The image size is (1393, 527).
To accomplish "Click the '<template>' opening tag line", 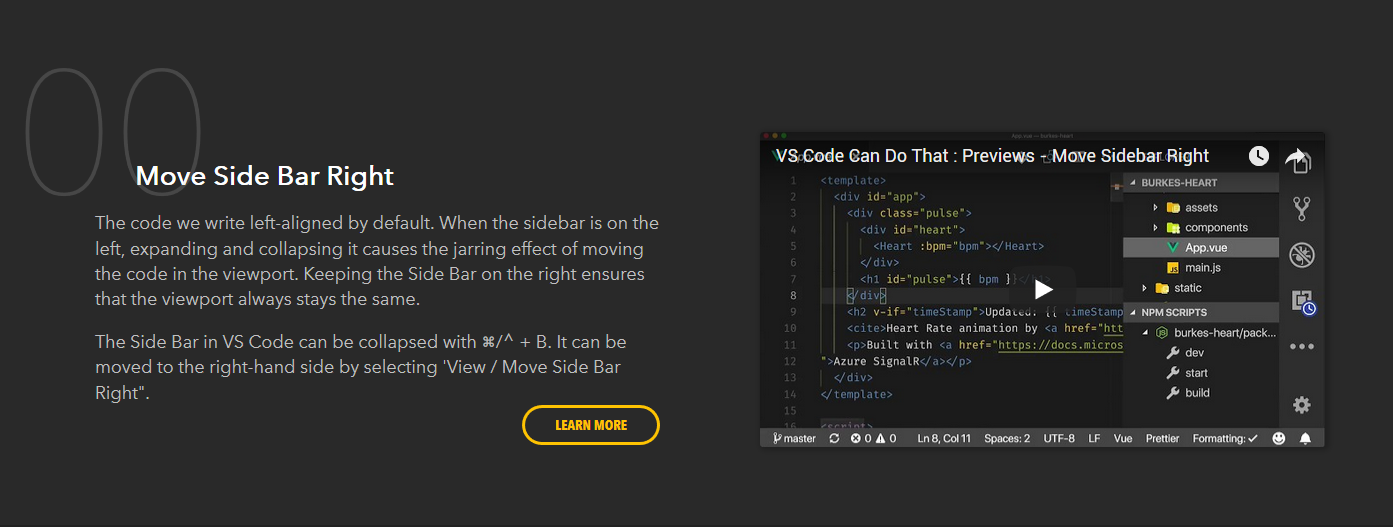I will tap(853, 181).
